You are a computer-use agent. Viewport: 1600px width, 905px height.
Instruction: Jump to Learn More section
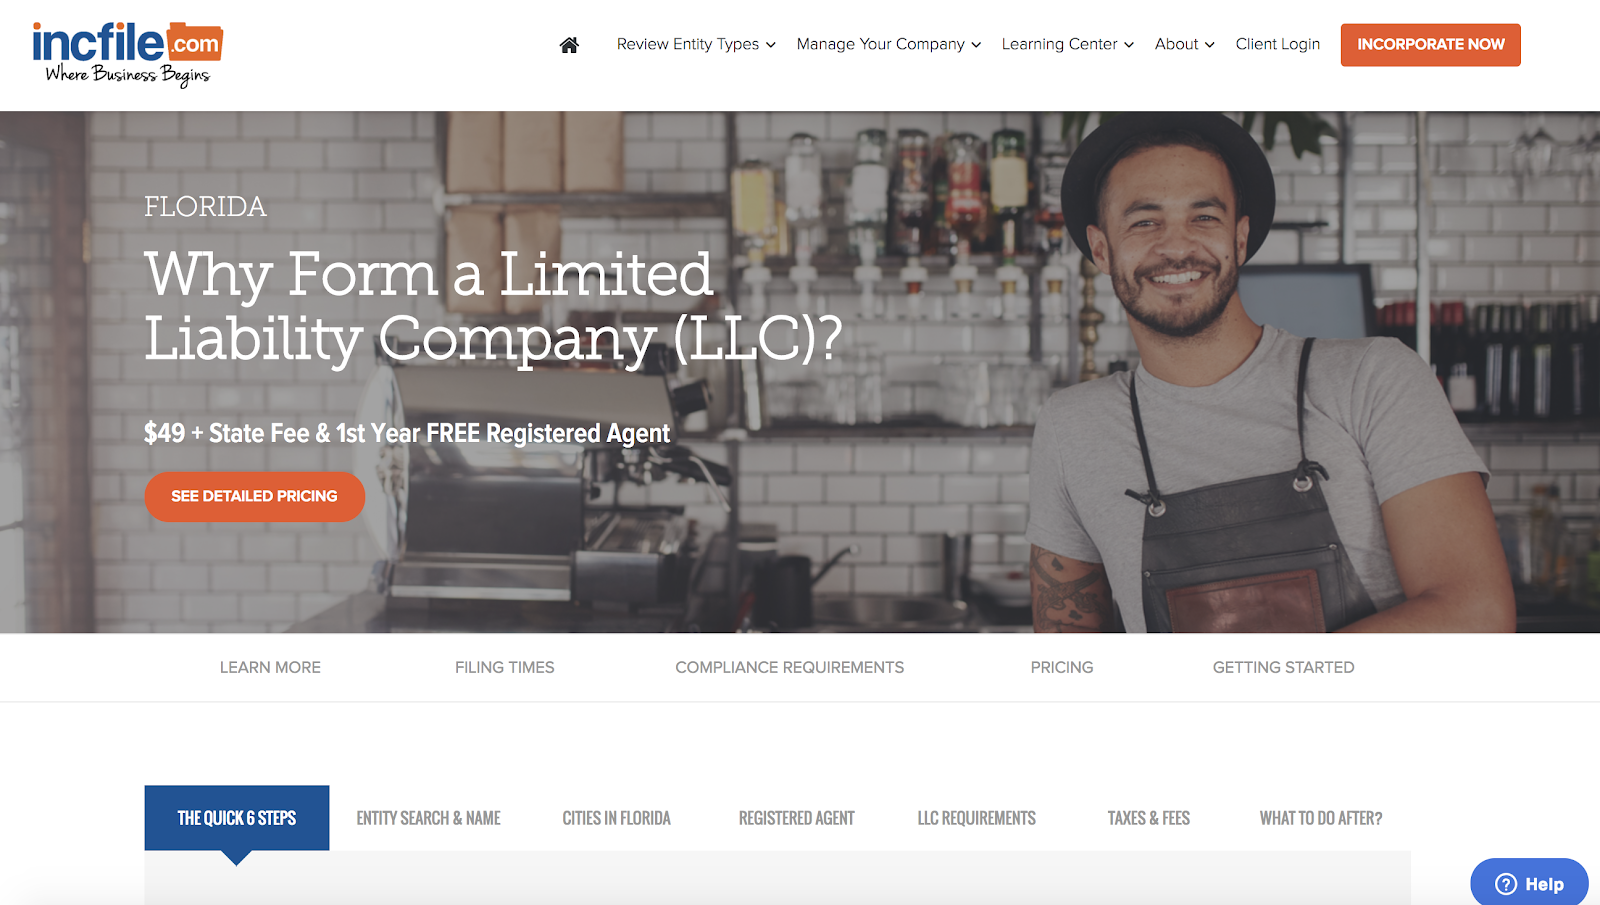pos(270,667)
